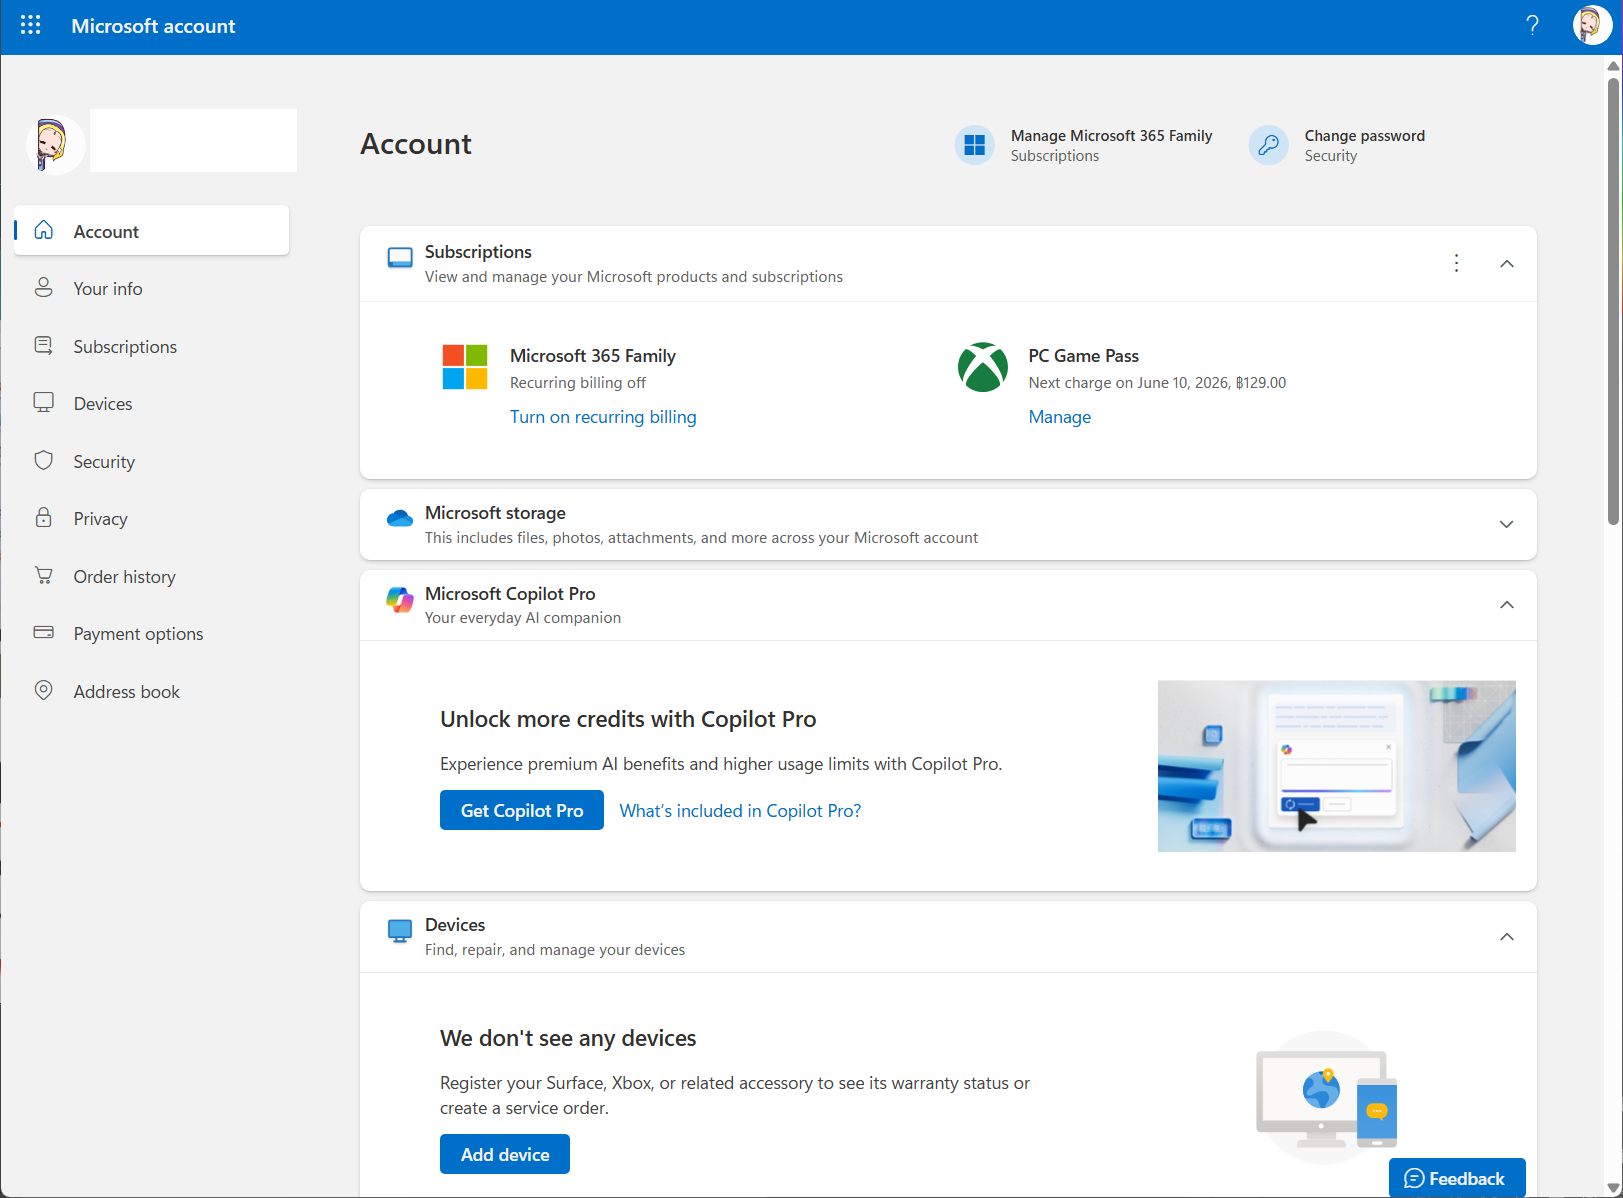Select the Devices sidebar icon
1623x1198 pixels.
pos(44,402)
